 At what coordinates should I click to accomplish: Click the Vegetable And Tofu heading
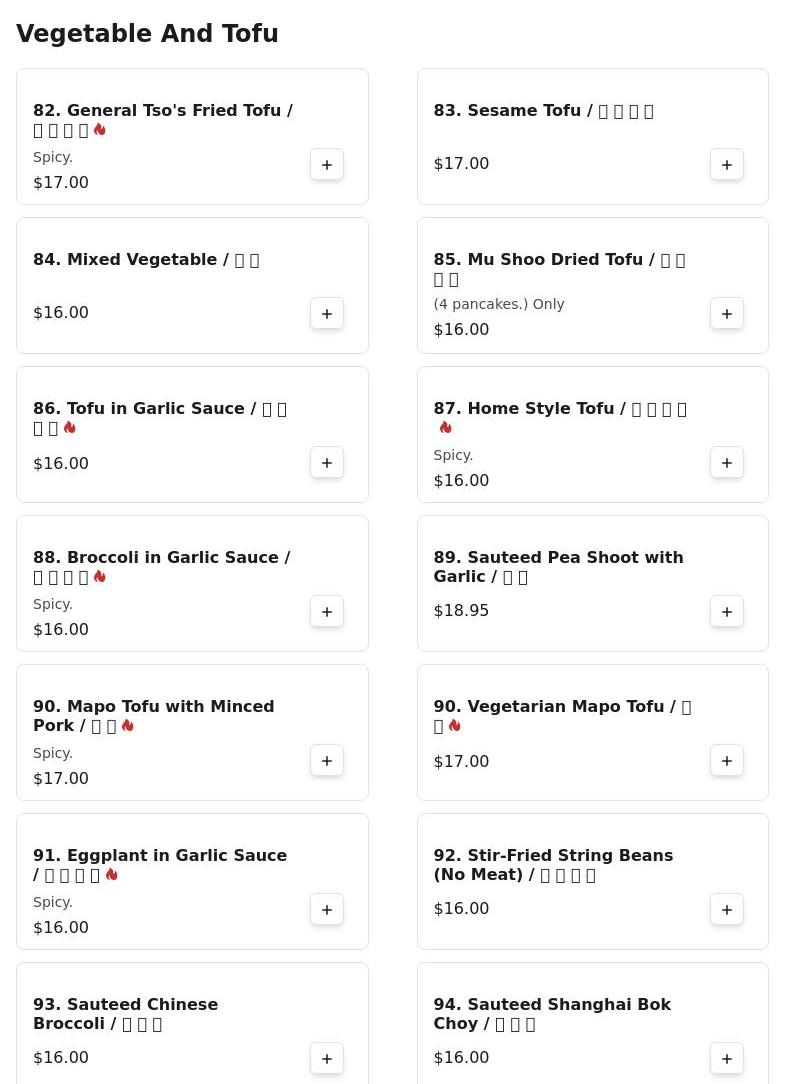click(x=147, y=34)
